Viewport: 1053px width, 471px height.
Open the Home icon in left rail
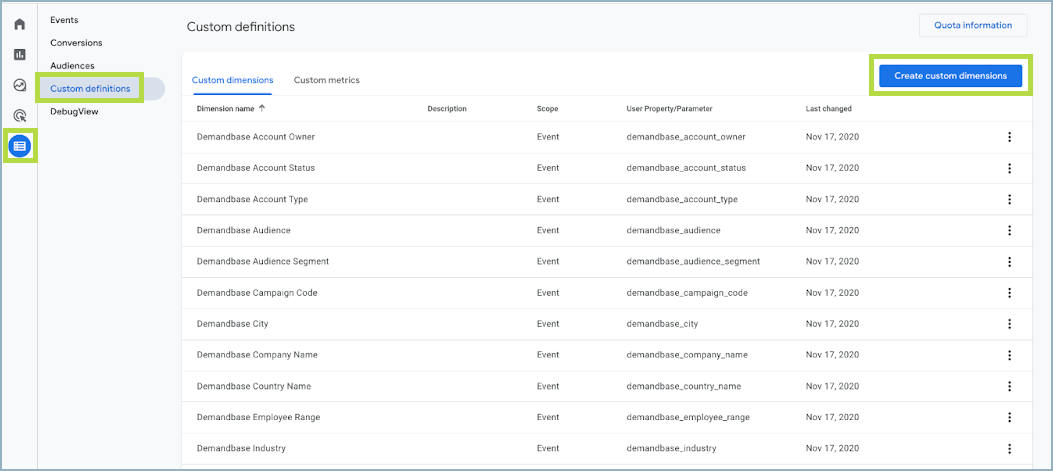19,24
